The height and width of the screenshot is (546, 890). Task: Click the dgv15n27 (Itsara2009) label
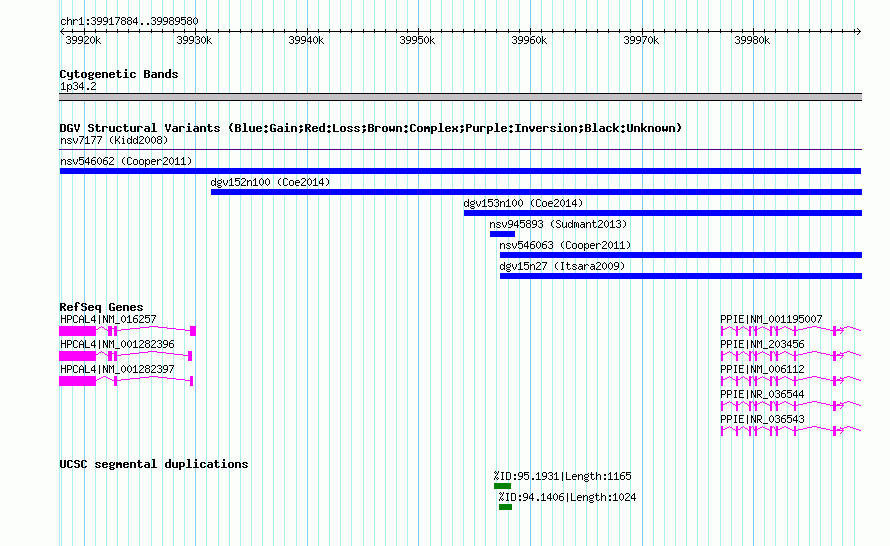562,266
